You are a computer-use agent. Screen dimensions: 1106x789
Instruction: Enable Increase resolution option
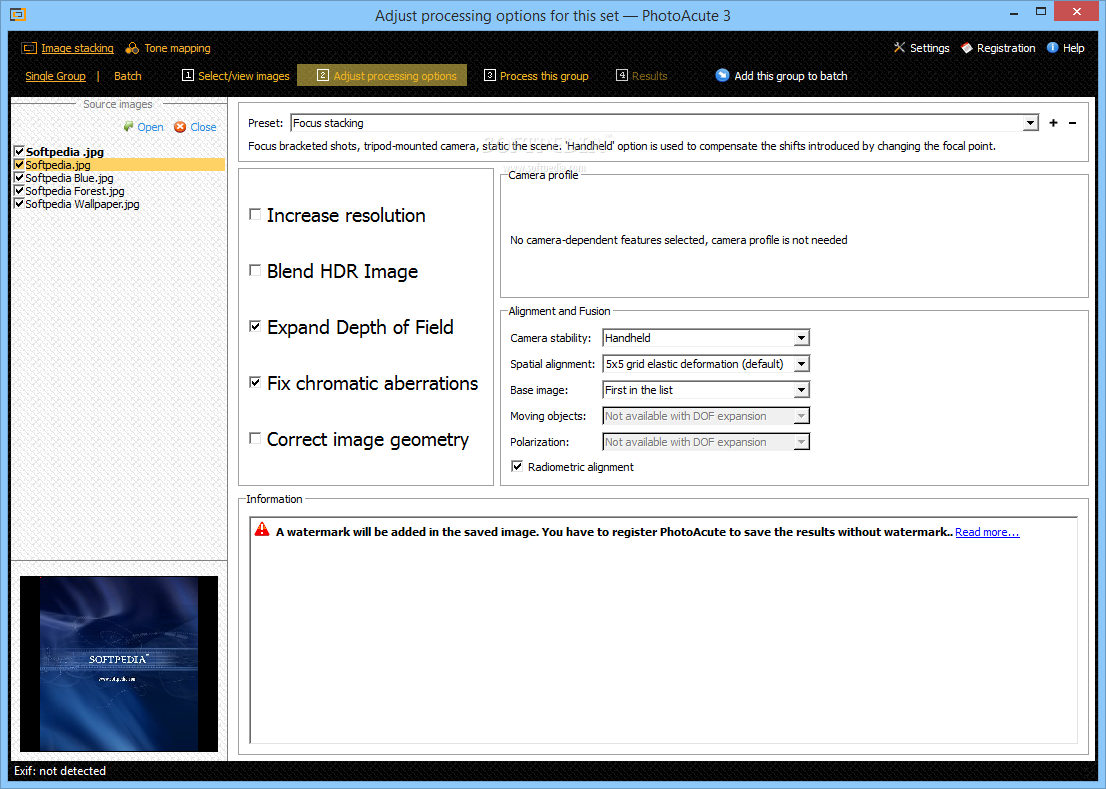(255, 214)
